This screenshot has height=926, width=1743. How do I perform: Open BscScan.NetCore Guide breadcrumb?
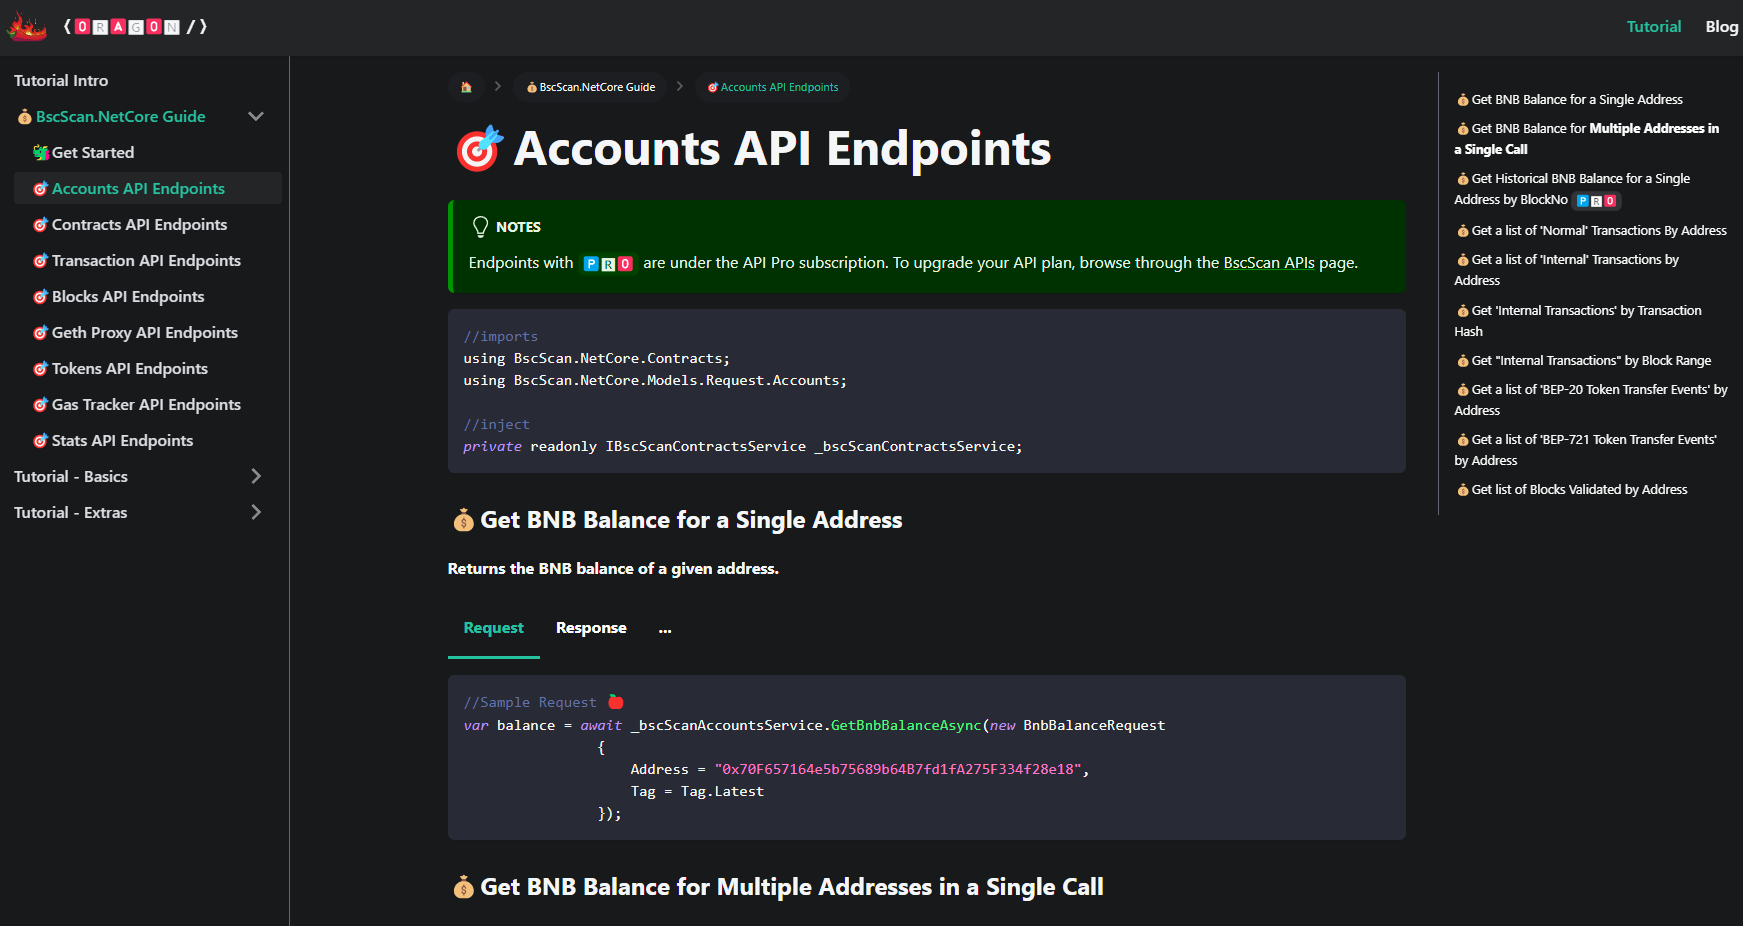pyautogui.click(x=590, y=87)
